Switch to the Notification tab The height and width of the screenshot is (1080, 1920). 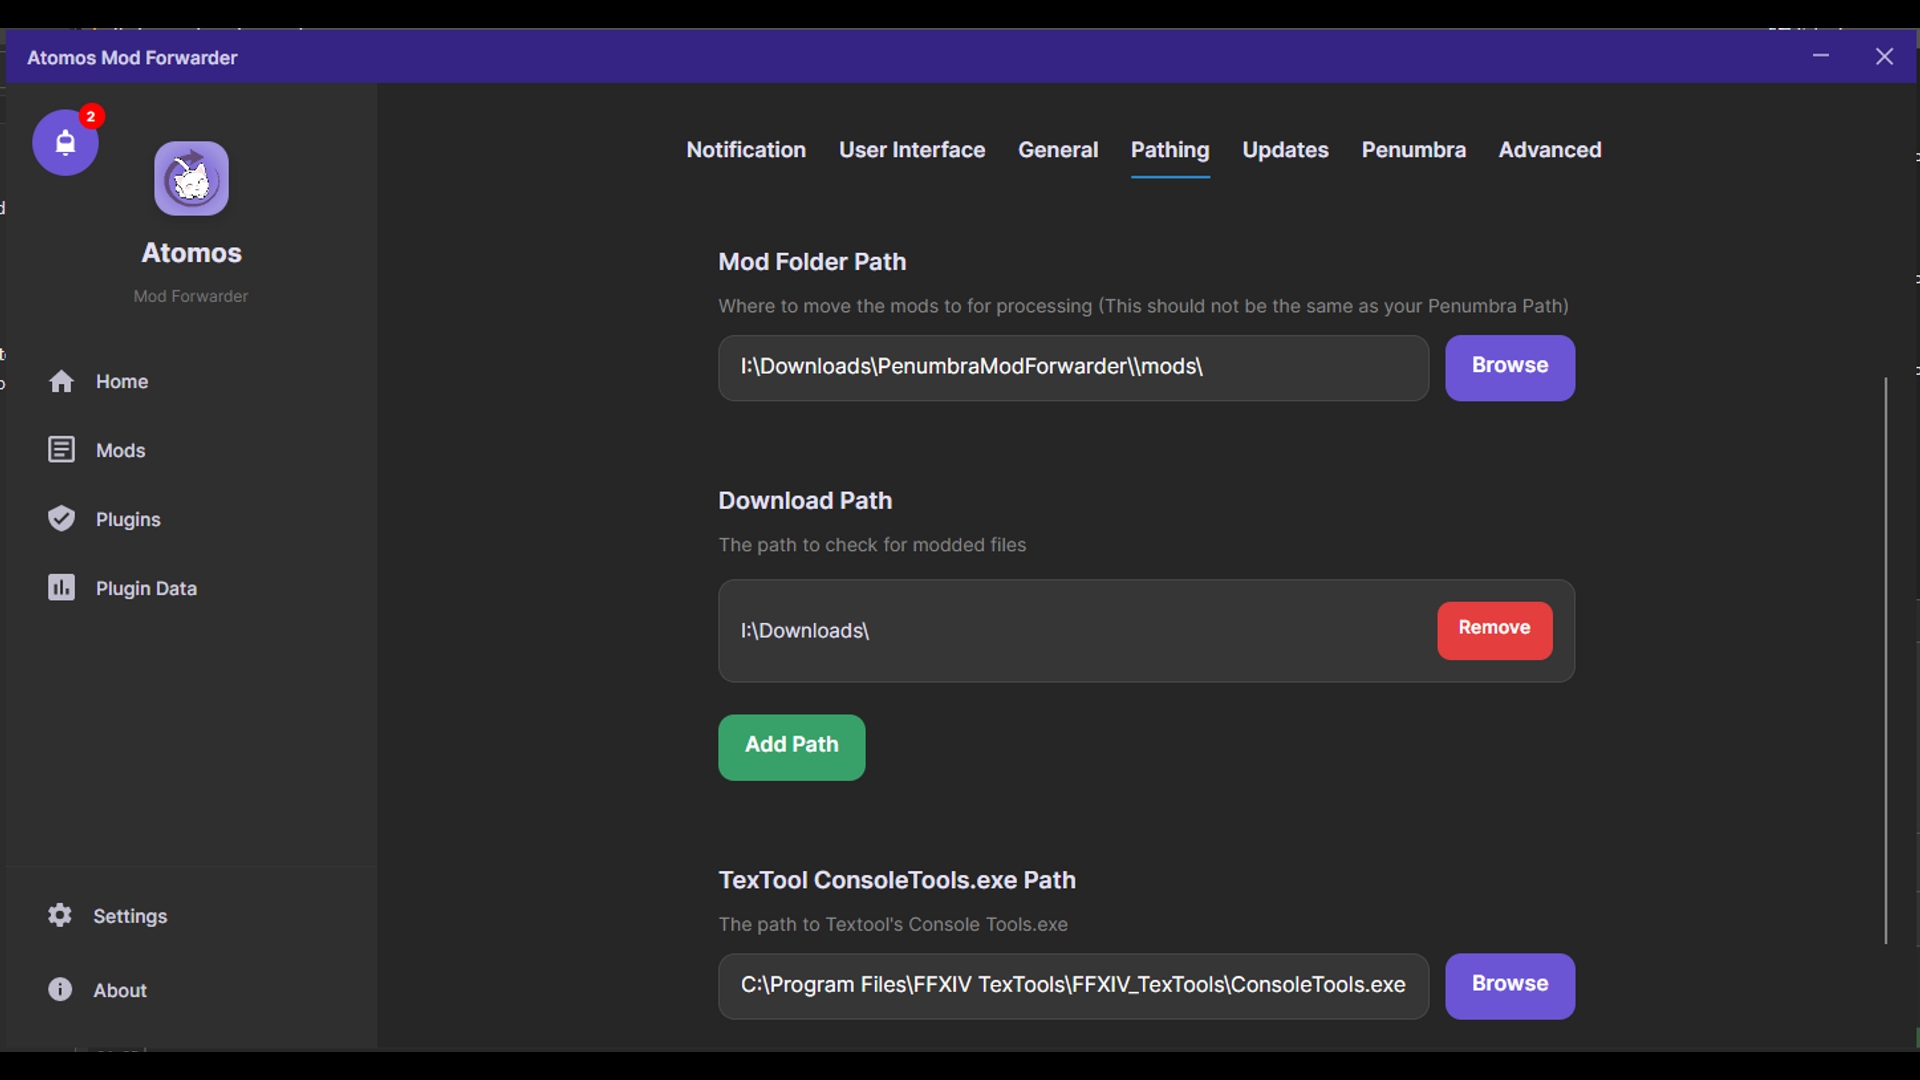(746, 150)
